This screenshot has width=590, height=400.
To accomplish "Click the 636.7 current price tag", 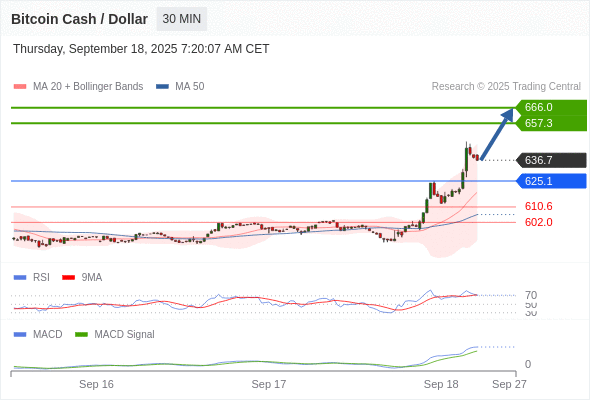I will pyautogui.click(x=551, y=160).
